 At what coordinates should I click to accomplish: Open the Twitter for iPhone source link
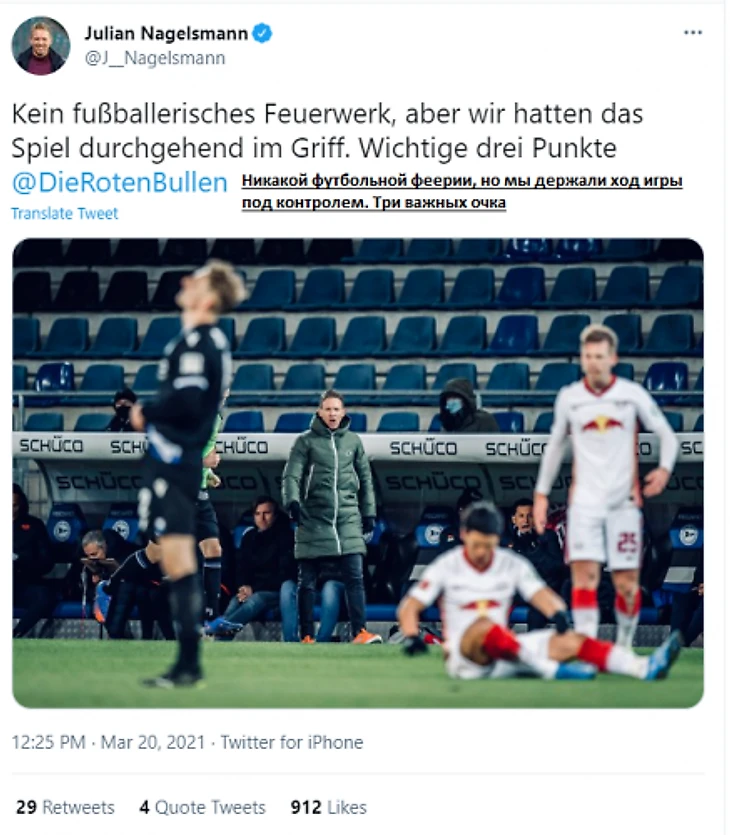292,742
